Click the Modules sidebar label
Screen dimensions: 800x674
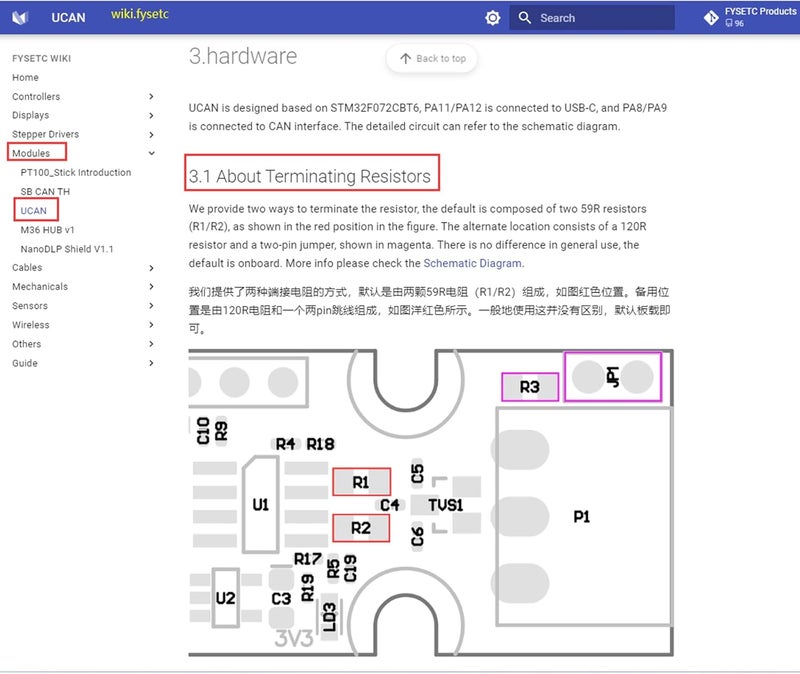point(31,153)
